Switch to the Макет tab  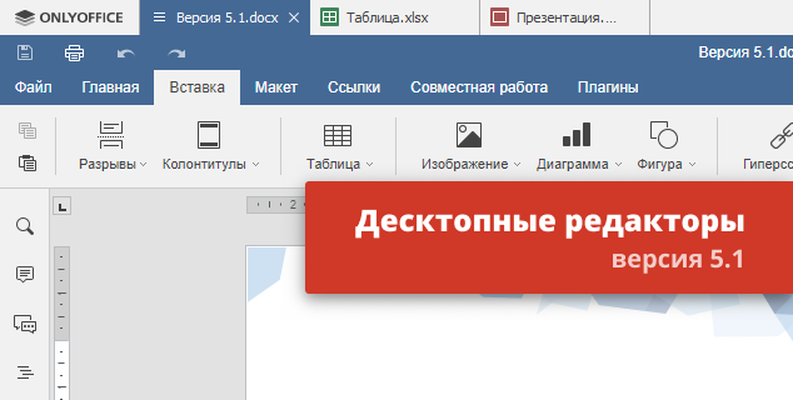[276, 87]
